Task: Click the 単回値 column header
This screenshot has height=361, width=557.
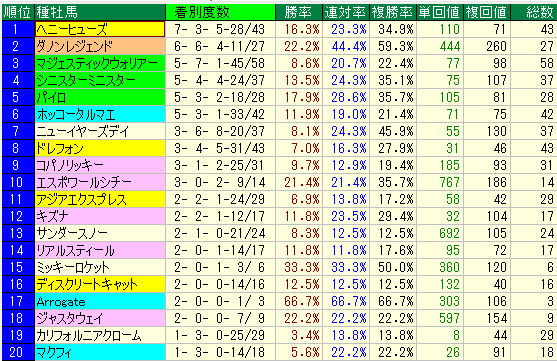Action: [440, 12]
